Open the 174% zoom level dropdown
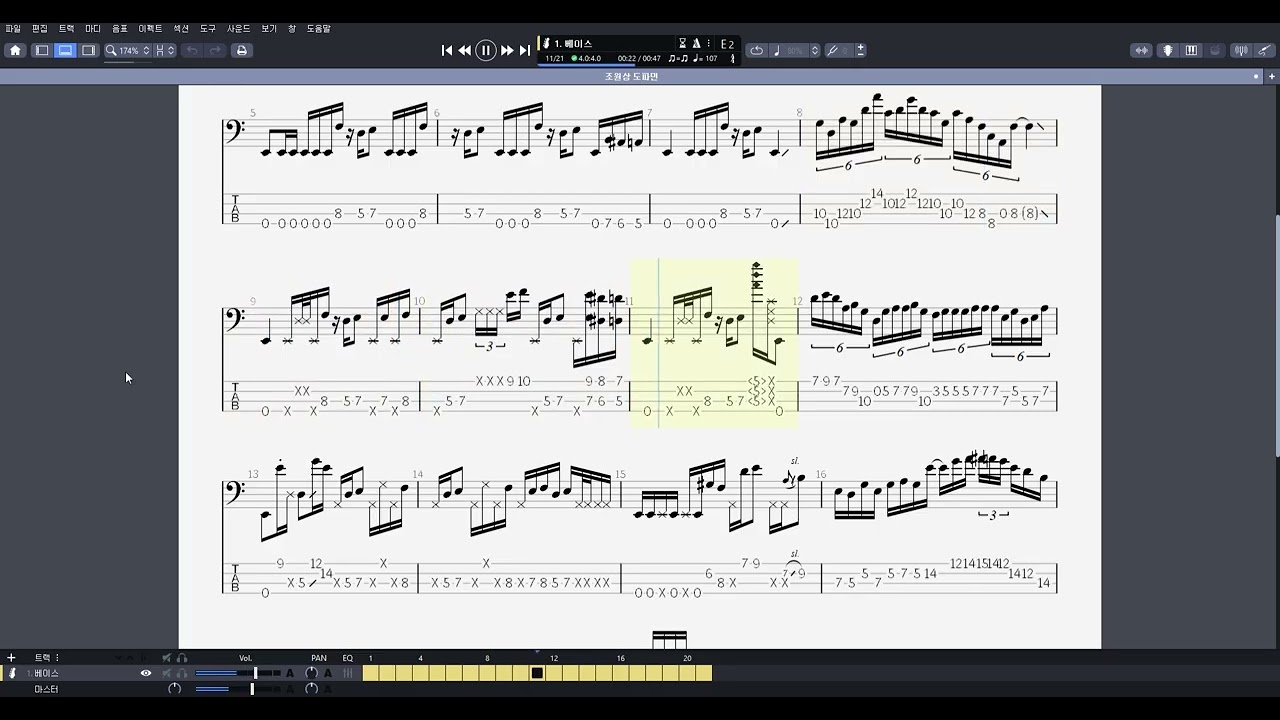This screenshot has width=1280, height=720. coord(128,50)
